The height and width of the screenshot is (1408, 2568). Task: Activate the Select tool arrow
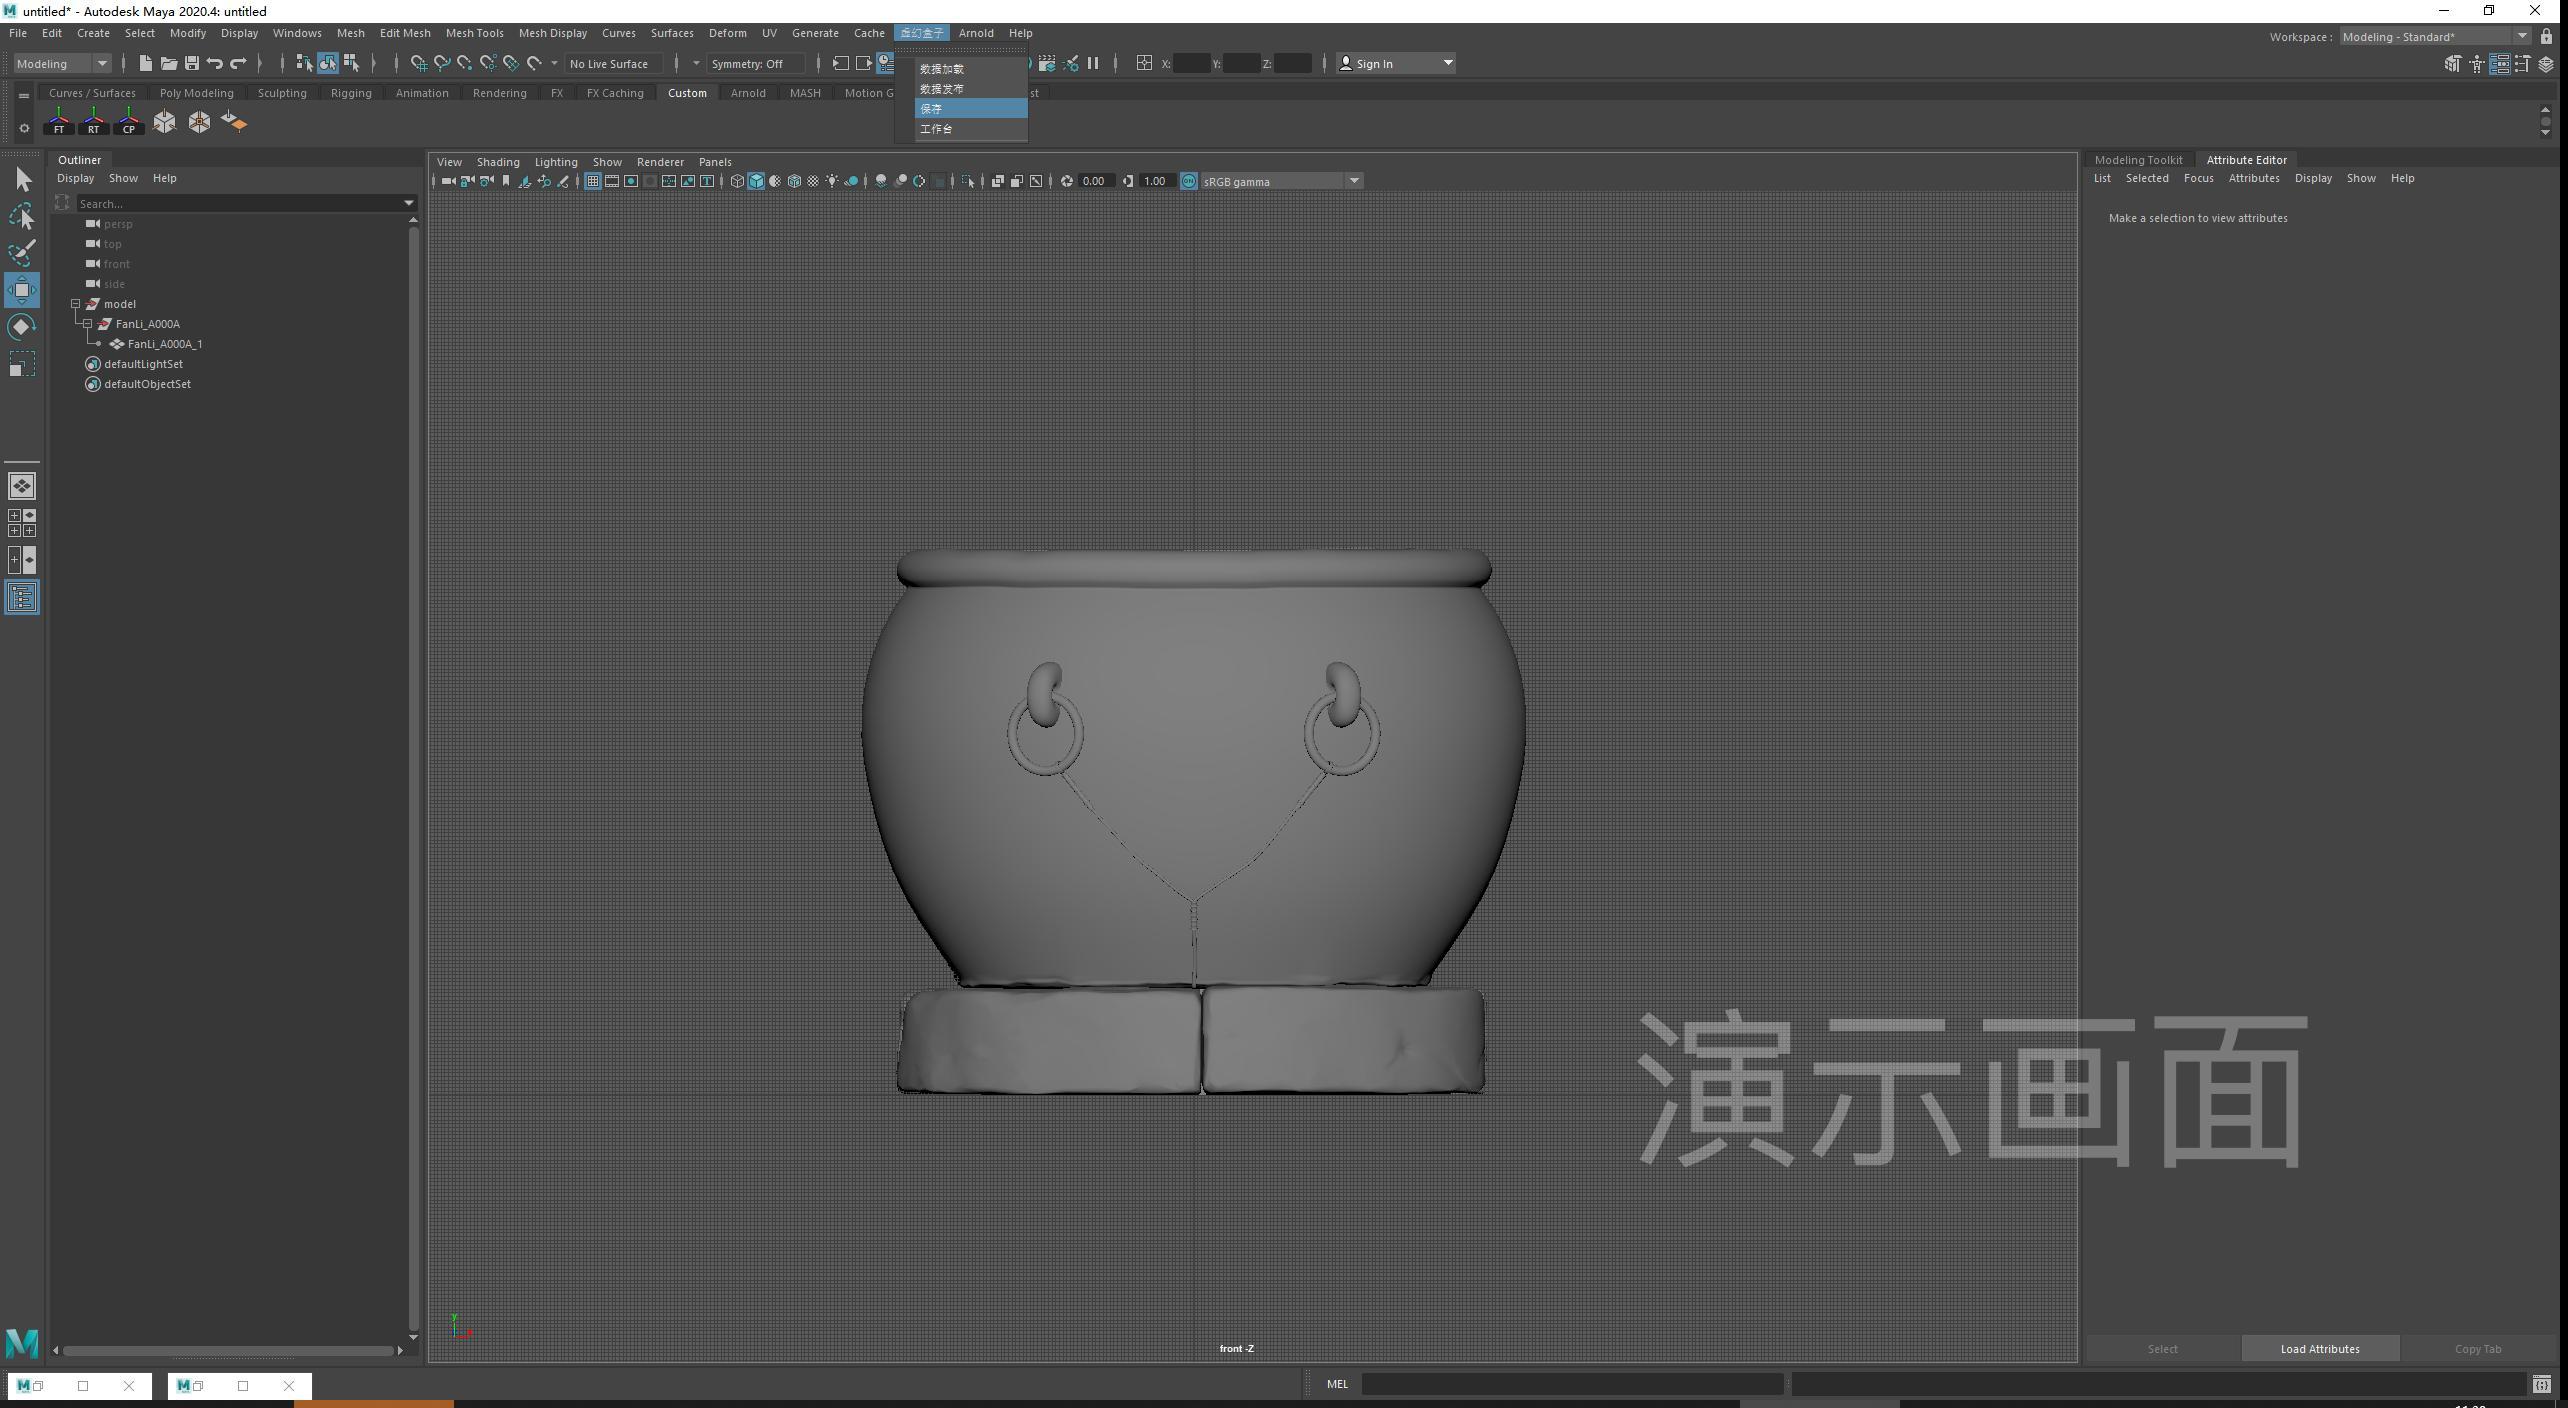click(x=22, y=180)
